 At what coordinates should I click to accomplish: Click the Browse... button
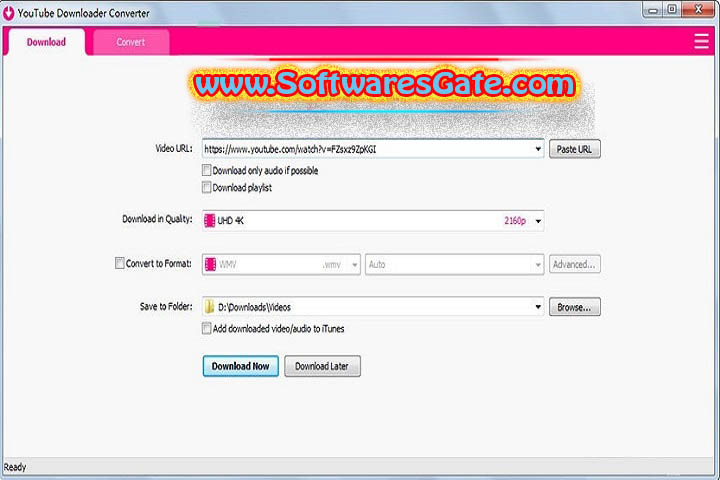point(574,307)
